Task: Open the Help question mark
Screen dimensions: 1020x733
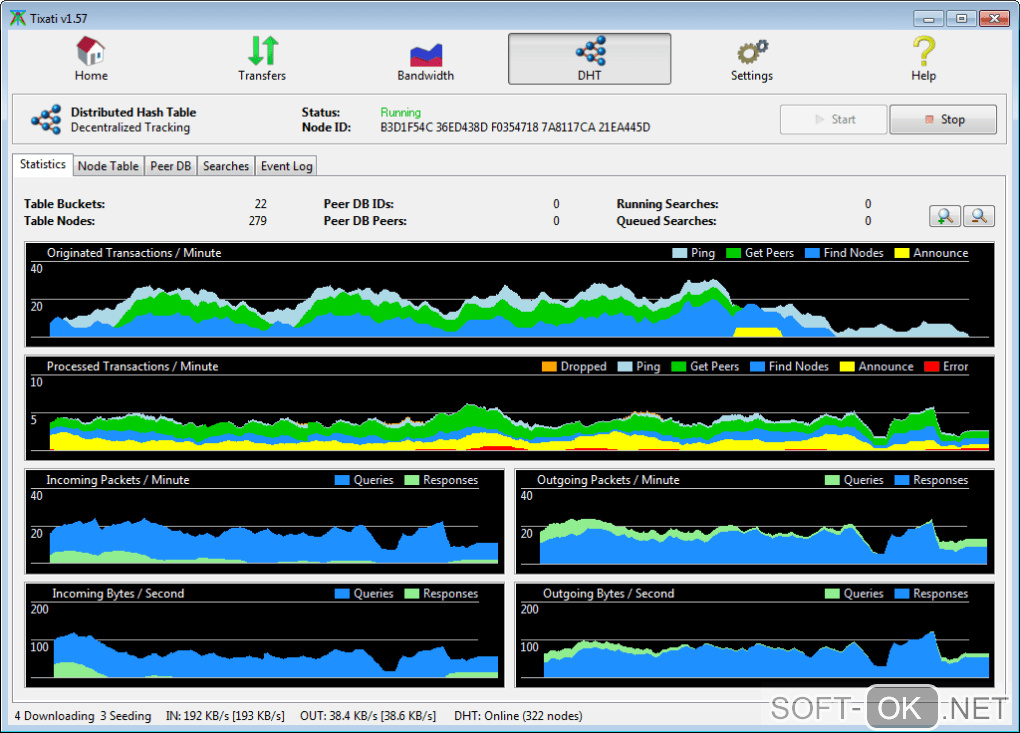Action: [x=923, y=59]
